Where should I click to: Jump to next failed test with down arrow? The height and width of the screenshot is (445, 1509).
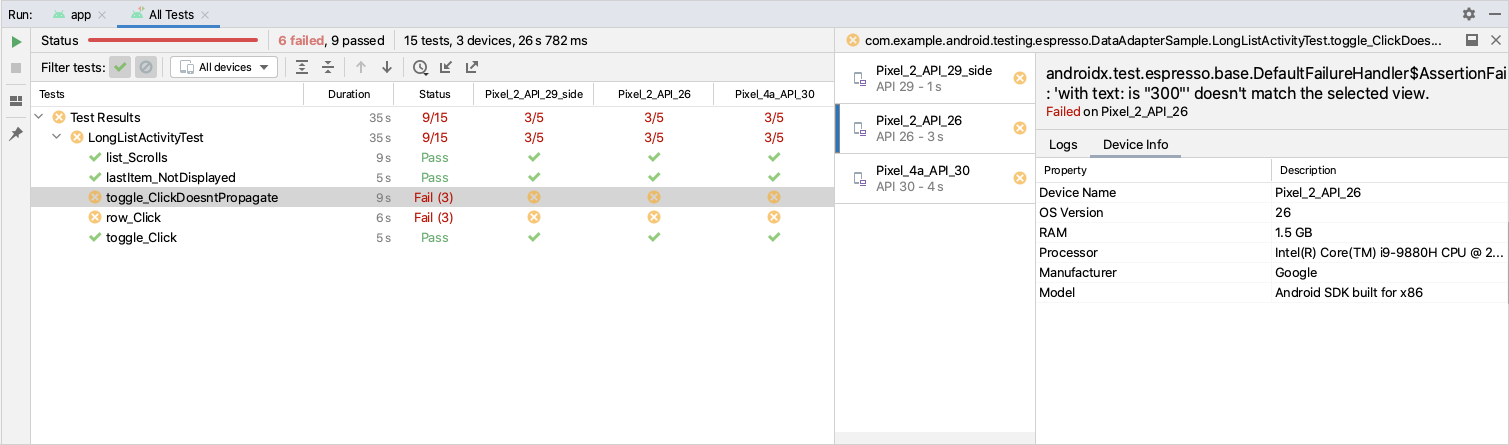click(x=387, y=67)
